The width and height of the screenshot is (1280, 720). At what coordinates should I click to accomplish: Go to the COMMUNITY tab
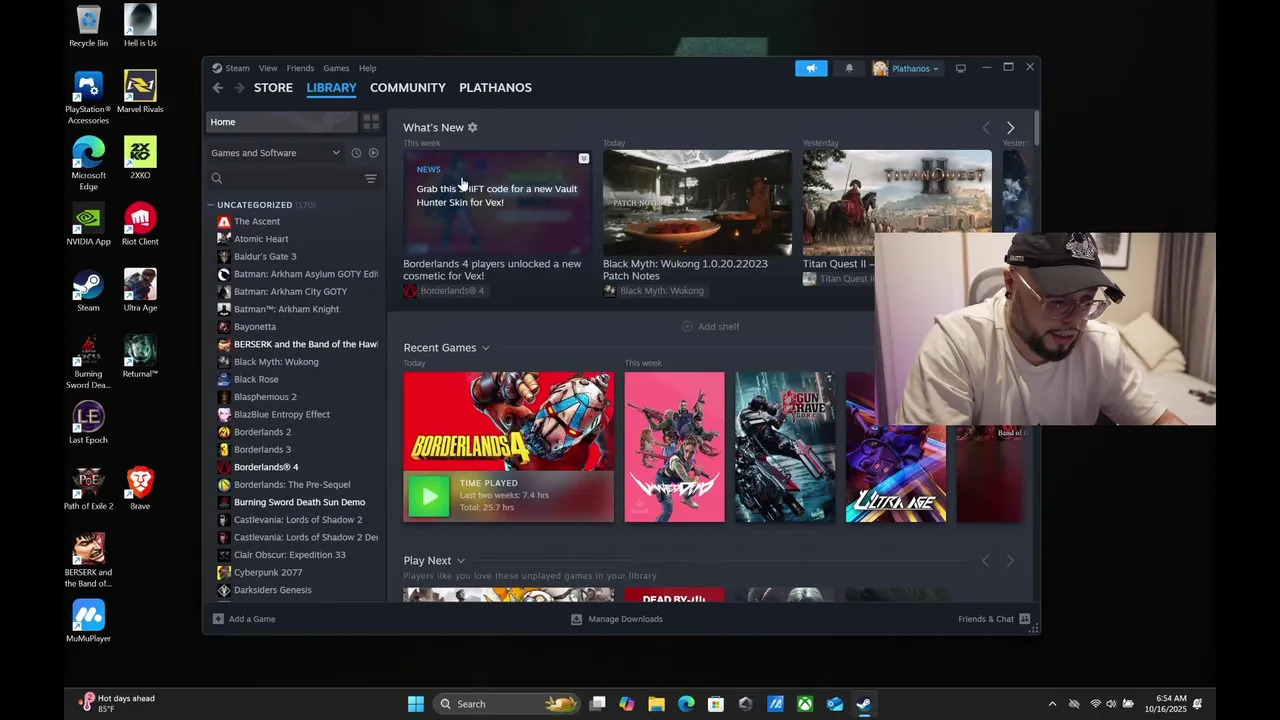pos(408,88)
